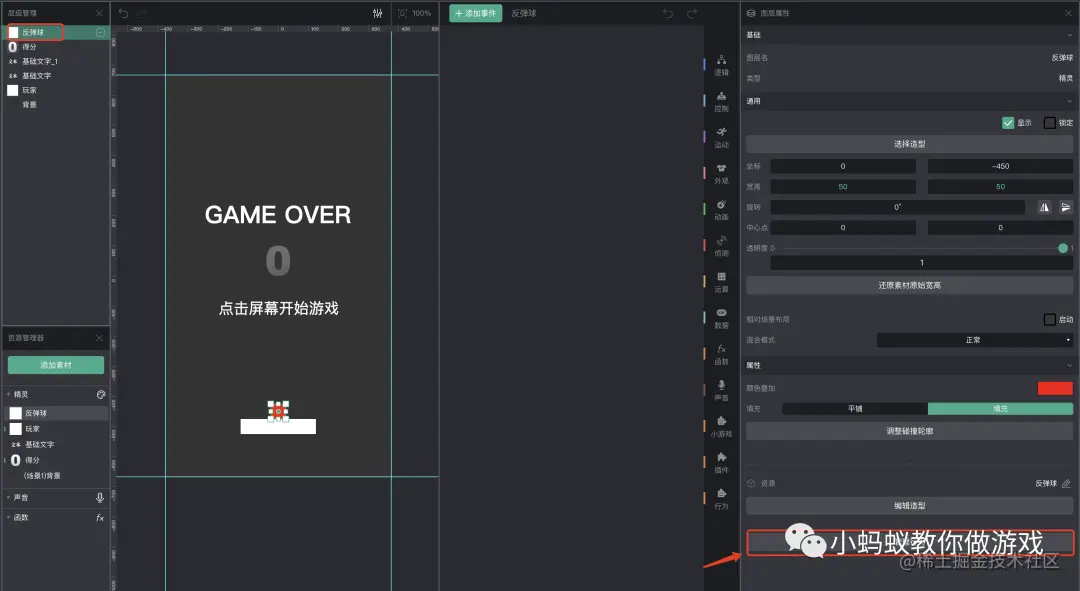Click the palette icon in 精灵 section
This screenshot has width=1080, height=591.
[101, 395]
